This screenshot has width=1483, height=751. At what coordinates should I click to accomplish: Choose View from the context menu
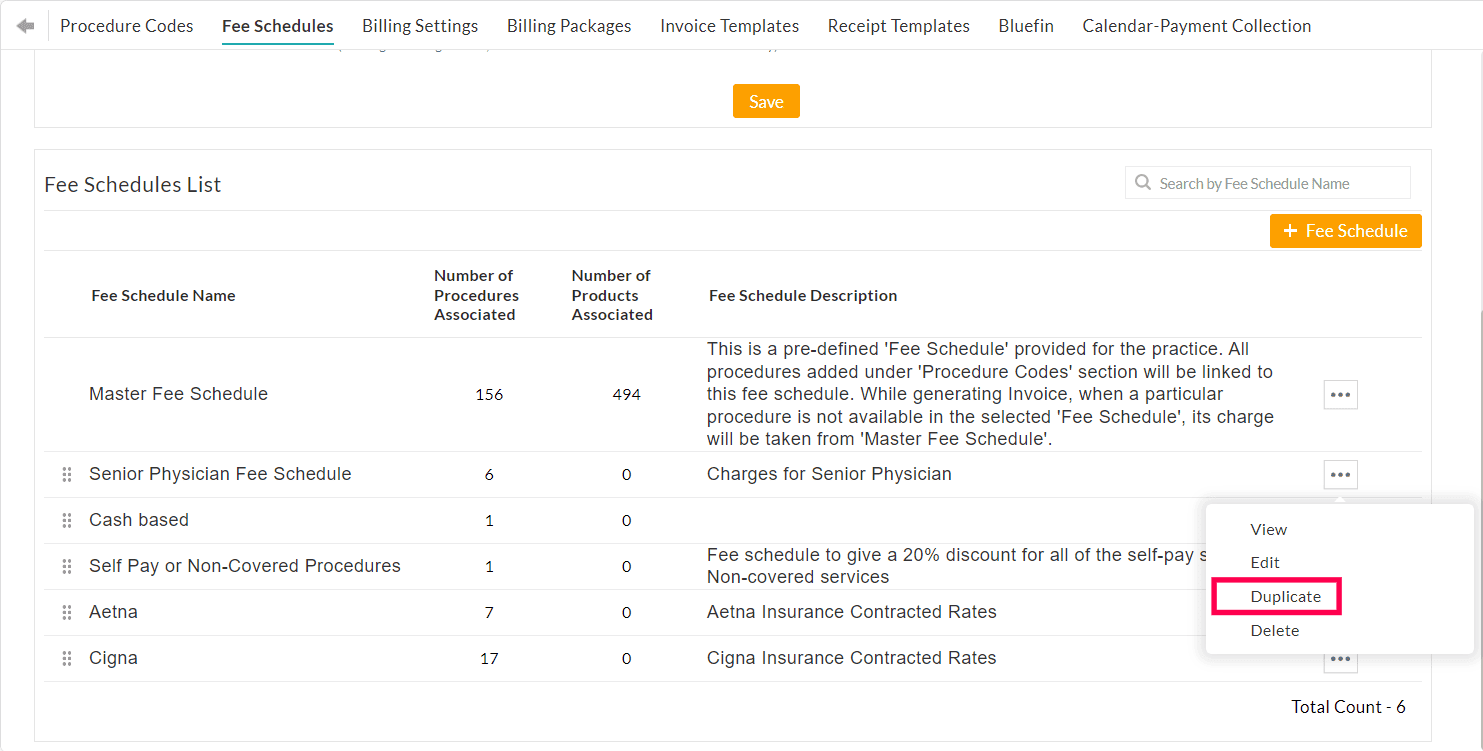(x=1268, y=529)
